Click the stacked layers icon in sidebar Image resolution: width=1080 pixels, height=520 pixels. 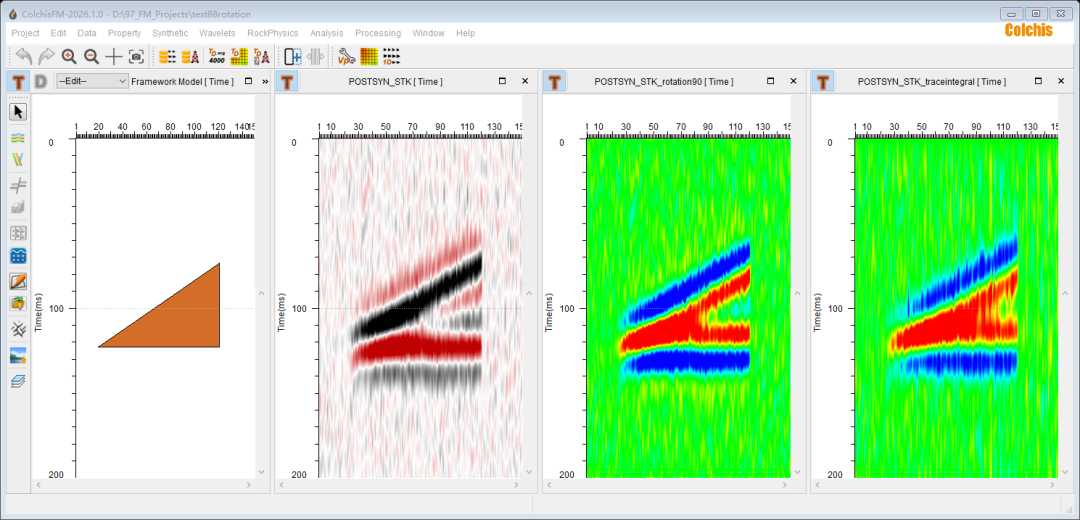coord(18,380)
